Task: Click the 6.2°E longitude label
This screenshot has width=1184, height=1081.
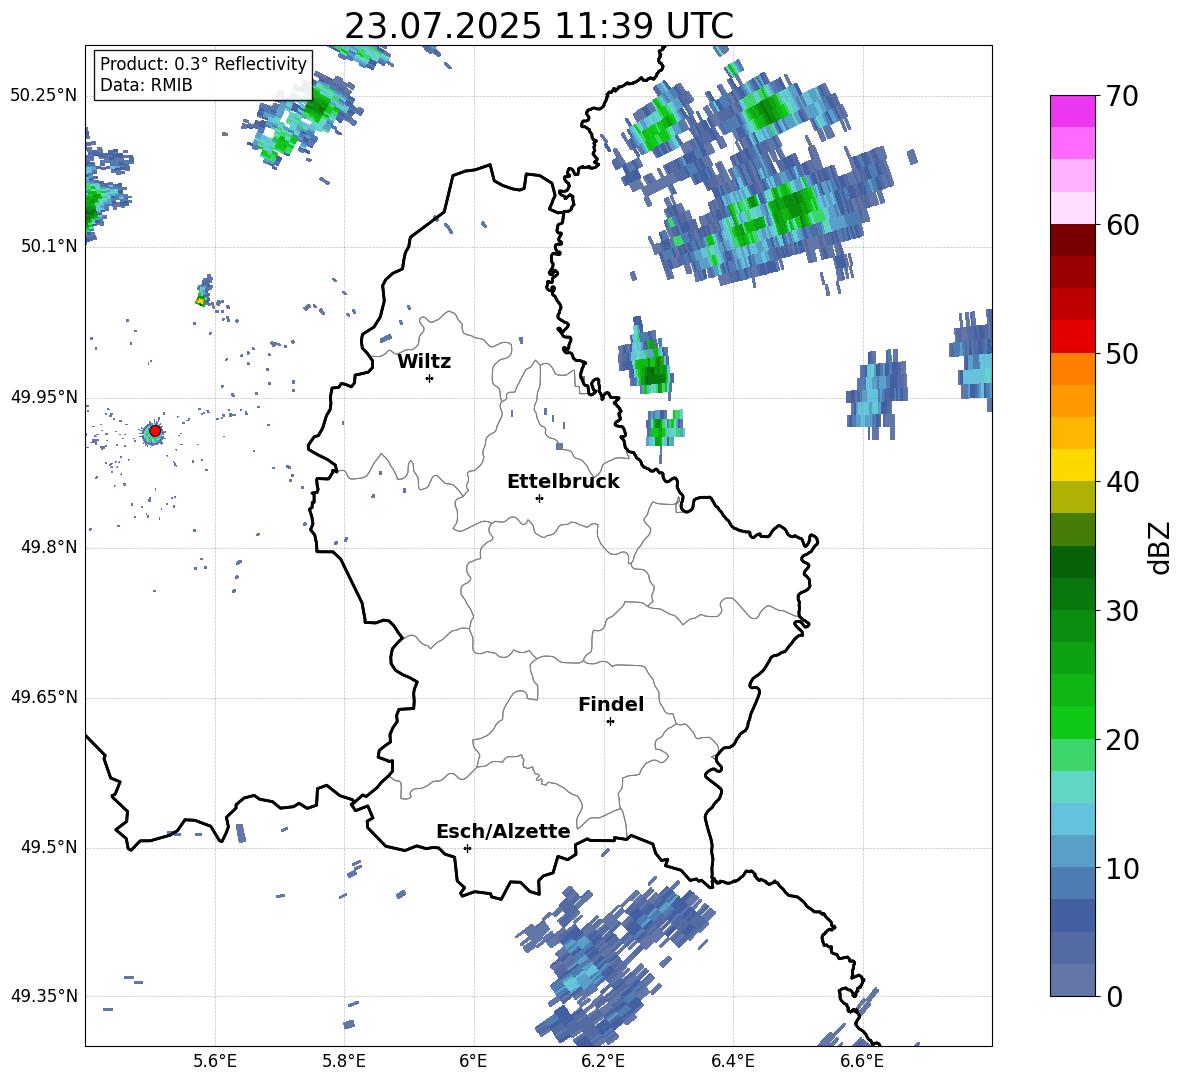Action: click(x=603, y=1062)
